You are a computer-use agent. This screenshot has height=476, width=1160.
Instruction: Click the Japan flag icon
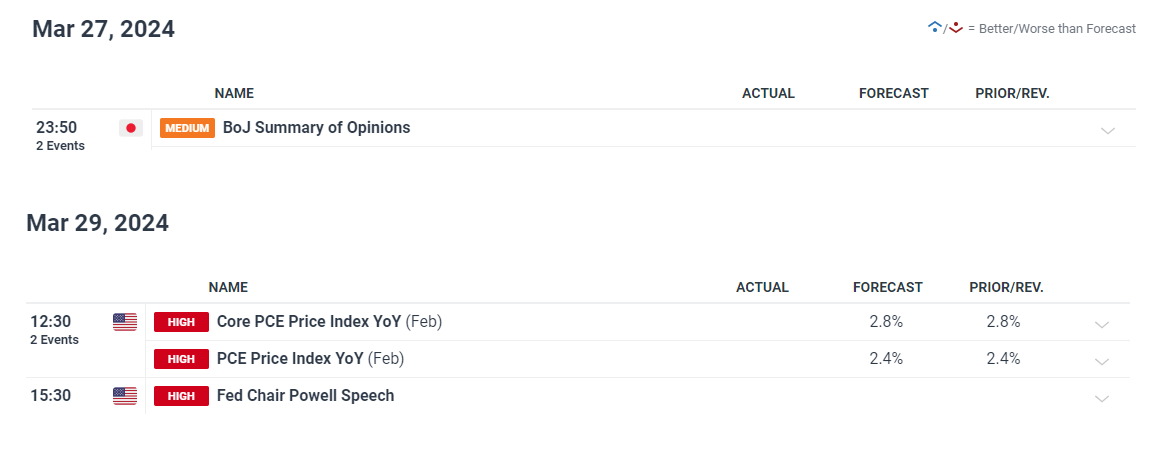point(130,128)
